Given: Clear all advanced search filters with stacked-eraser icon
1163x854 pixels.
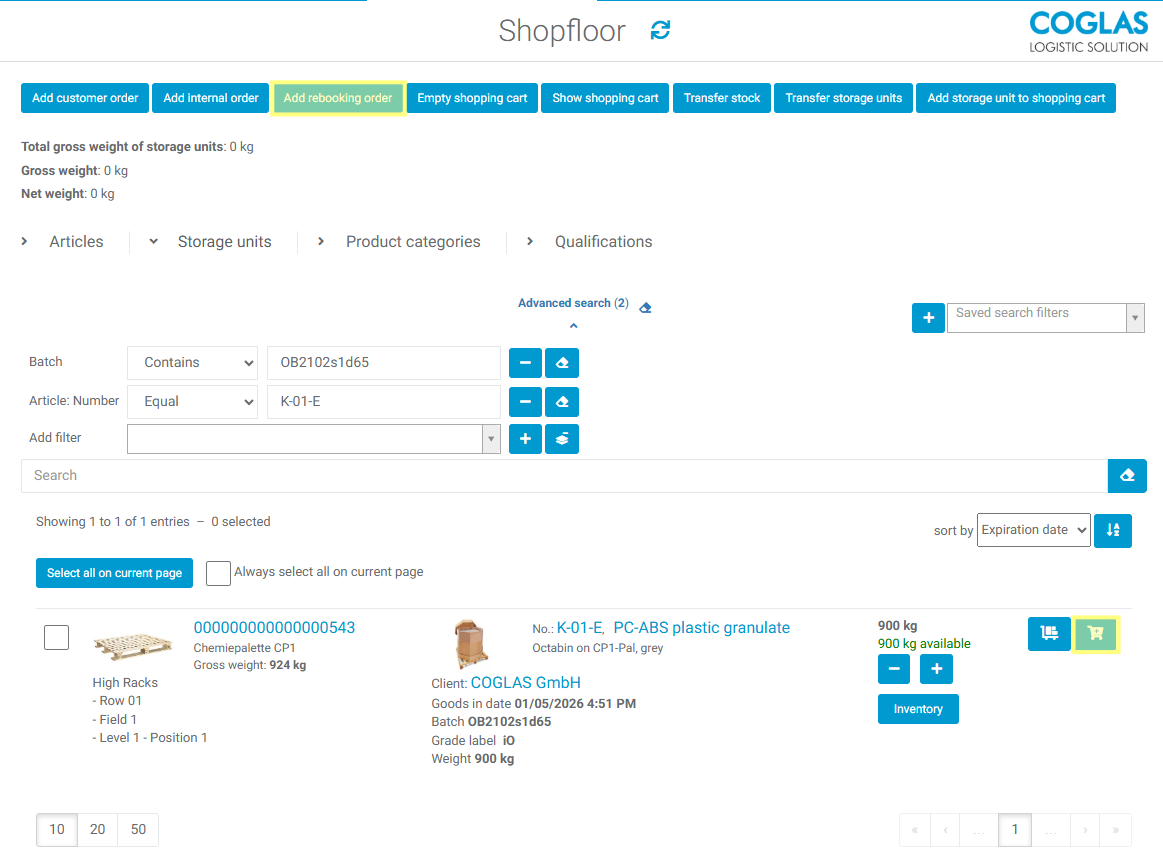Looking at the screenshot, I should pyautogui.click(x=562, y=438).
